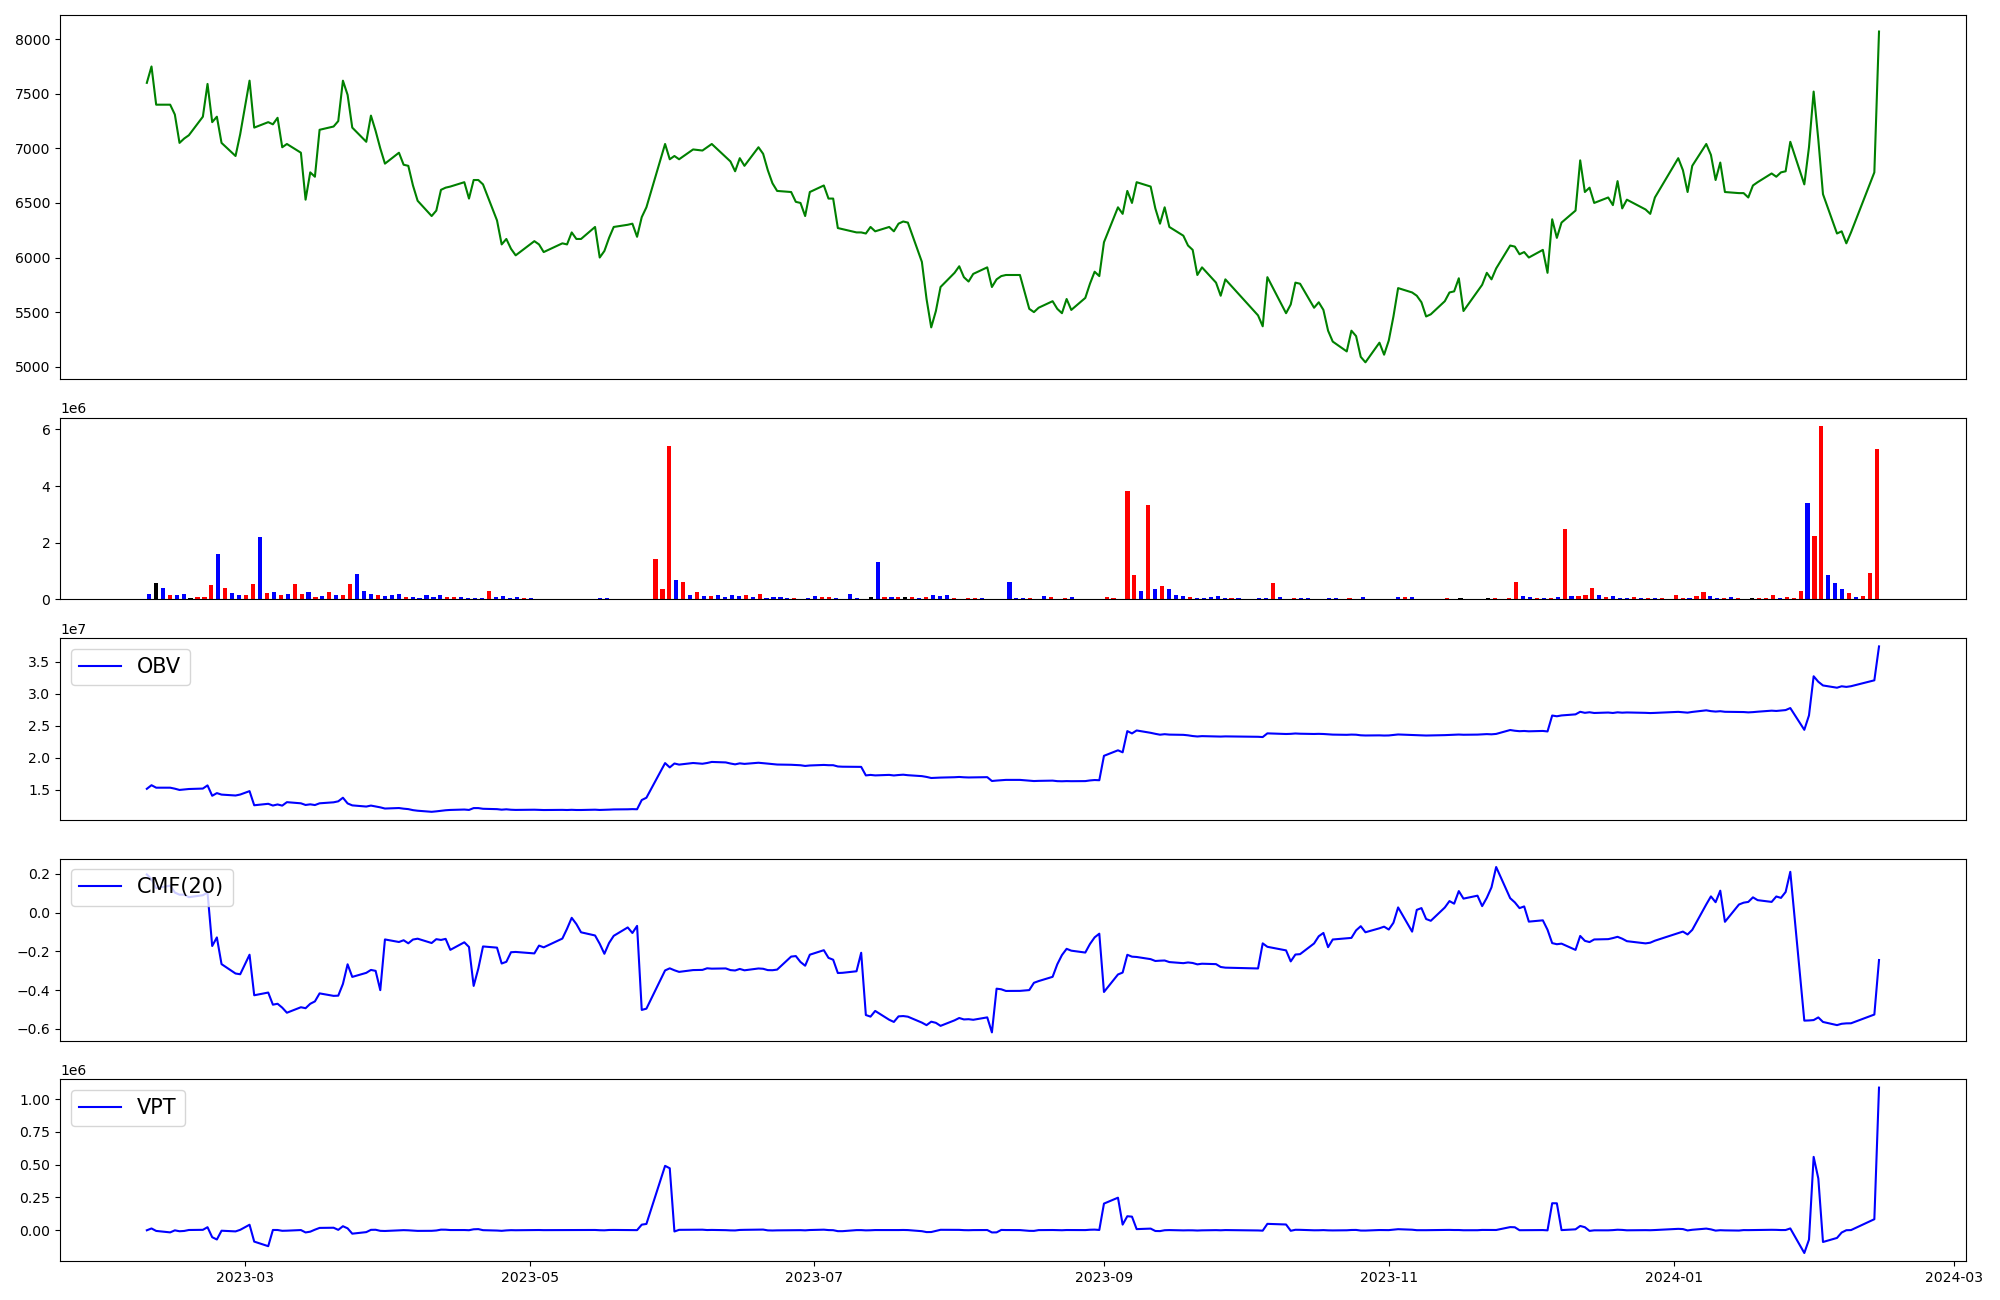Screen dimensions: 2000x1300
Task: Click the final peak of the green price line
Action: pos(1879,32)
